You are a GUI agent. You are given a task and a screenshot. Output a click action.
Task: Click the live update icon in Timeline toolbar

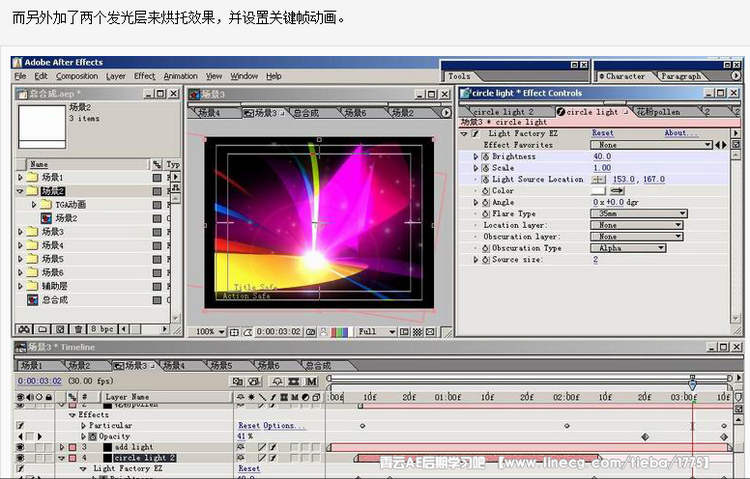click(x=237, y=381)
